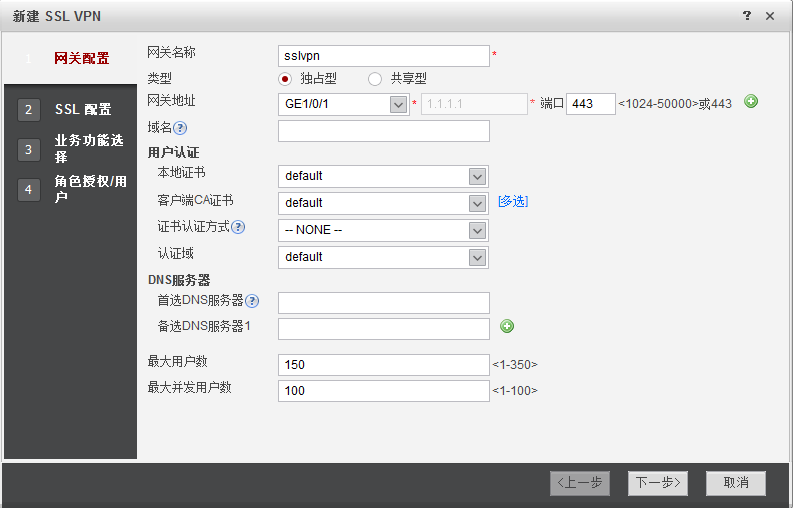
Task: Click the DNS服务器 section heading
Action: coord(179,280)
